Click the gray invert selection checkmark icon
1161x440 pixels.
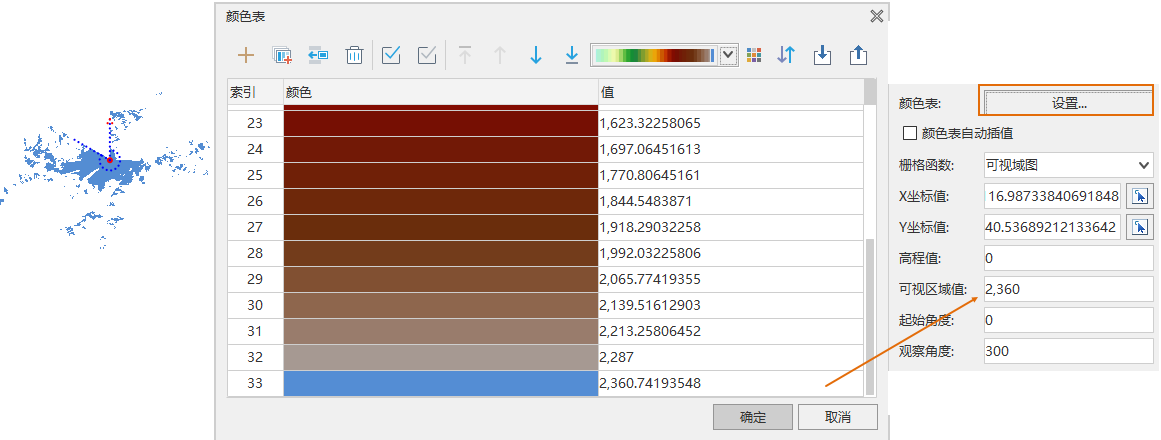point(427,56)
